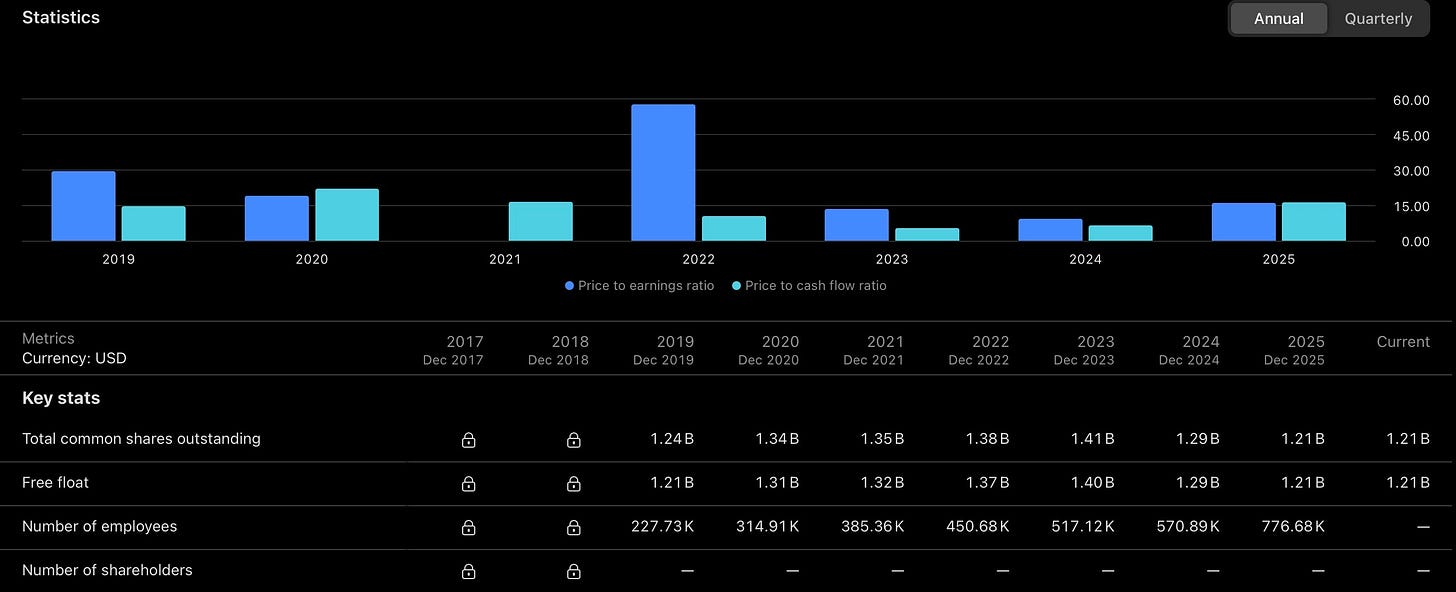The width and height of the screenshot is (1456, 592).
Task: Click the lock icon for 2018 Number of employees
Action: click(x=573, y=527)
